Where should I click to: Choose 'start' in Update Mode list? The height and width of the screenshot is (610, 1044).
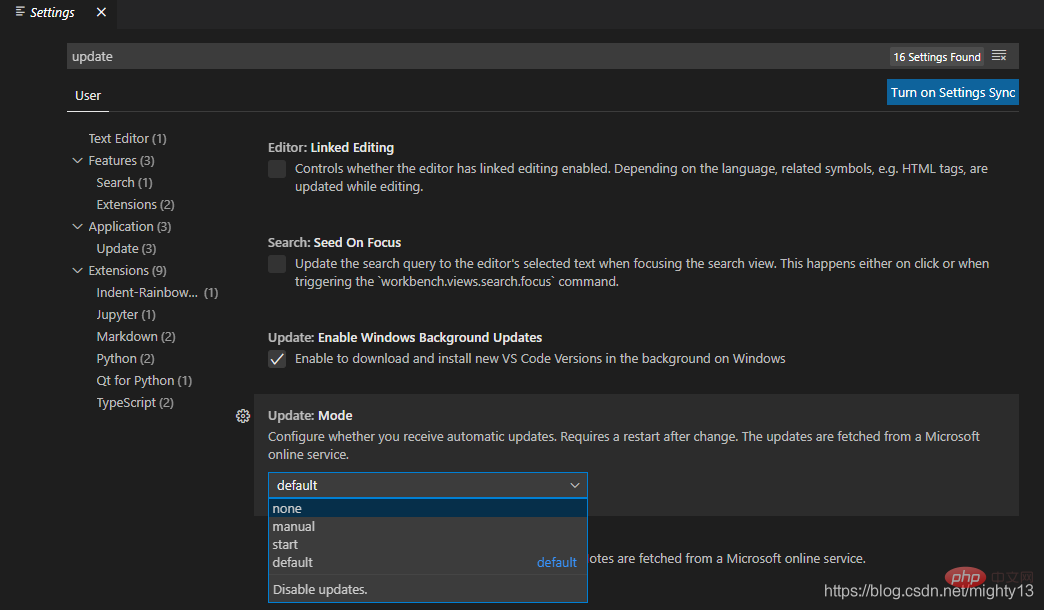pos(427,545)
